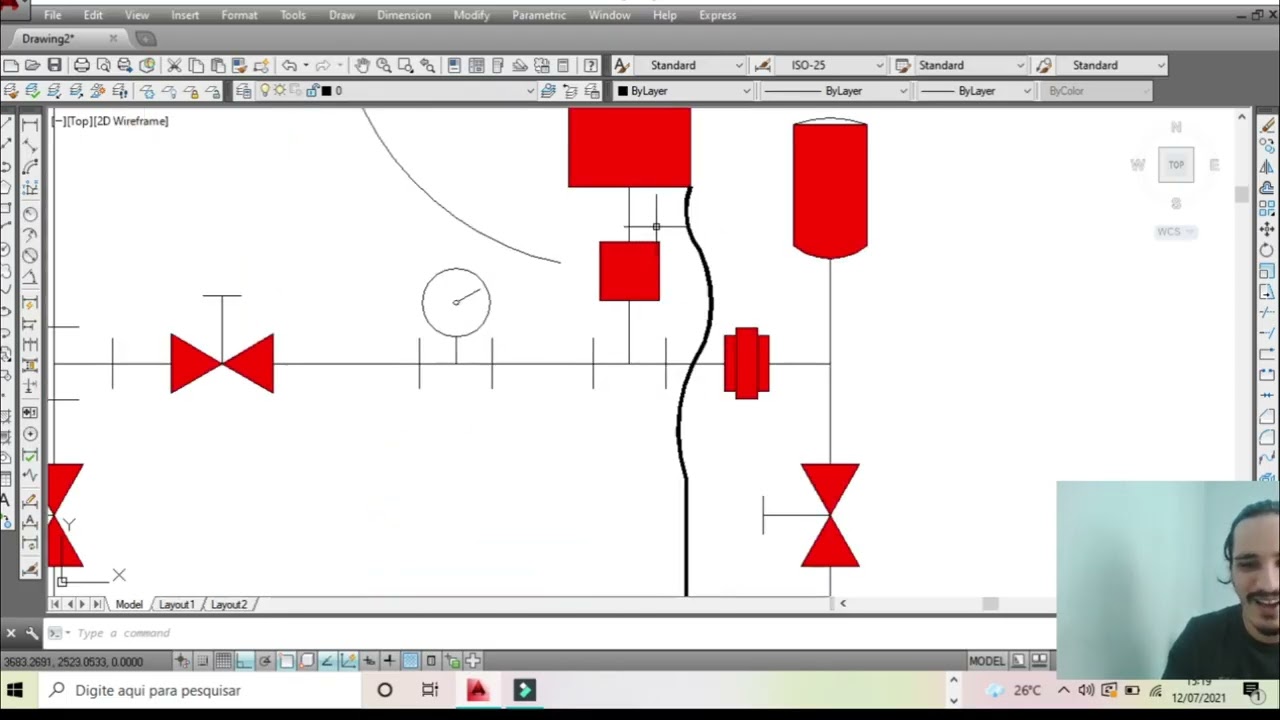The height and width of the screenshot is (720, 1280).
Task: Toggle Grid Display in the status bar
Action: click(223, 661)
